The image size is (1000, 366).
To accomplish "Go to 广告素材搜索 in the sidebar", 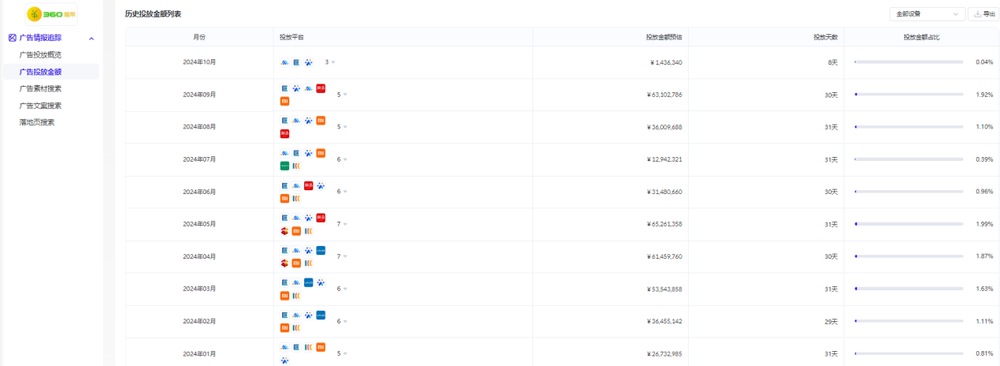I will 40,89.
